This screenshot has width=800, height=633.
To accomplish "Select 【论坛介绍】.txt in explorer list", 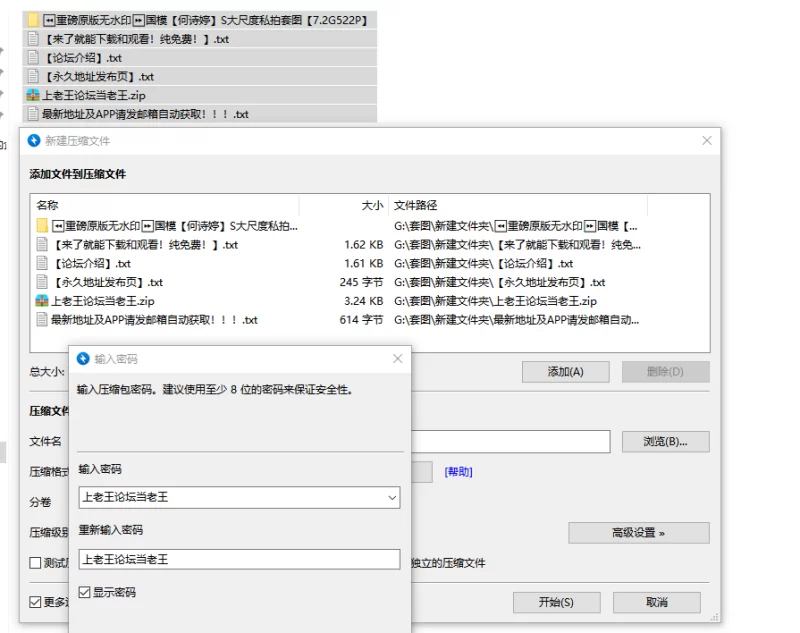I will (x=199, y=58).
